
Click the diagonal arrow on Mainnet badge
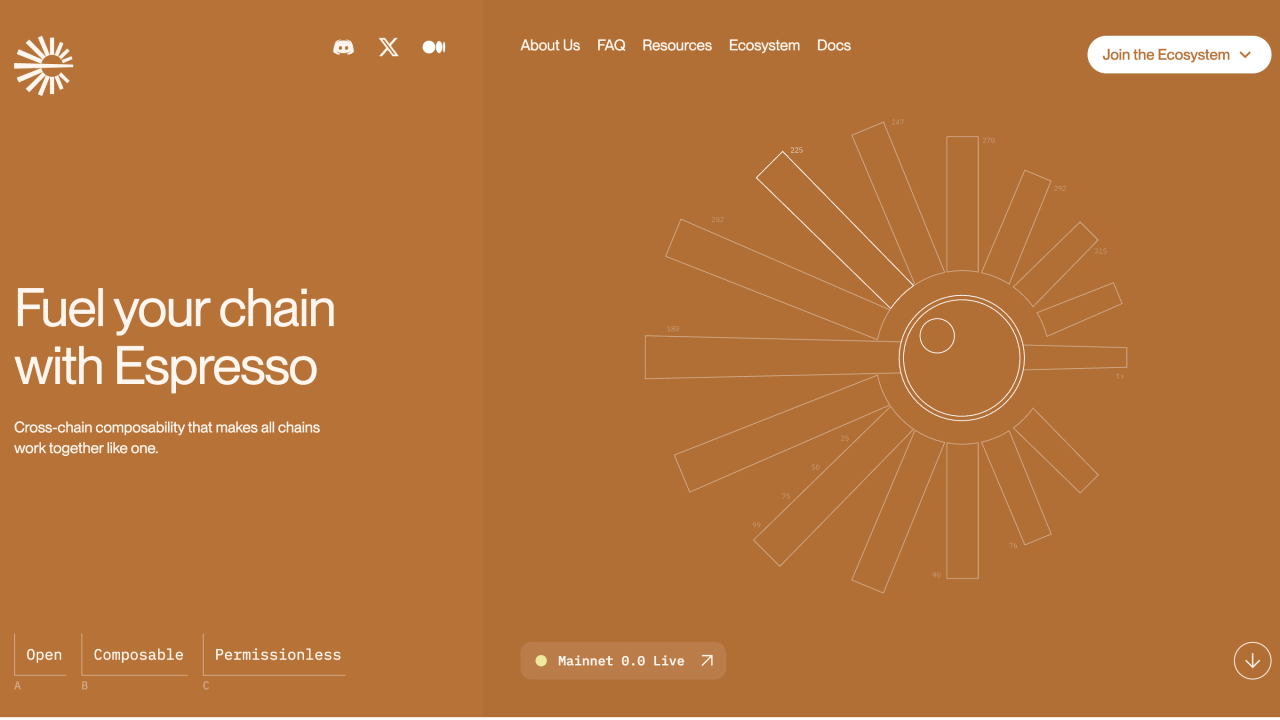(706, 660)
